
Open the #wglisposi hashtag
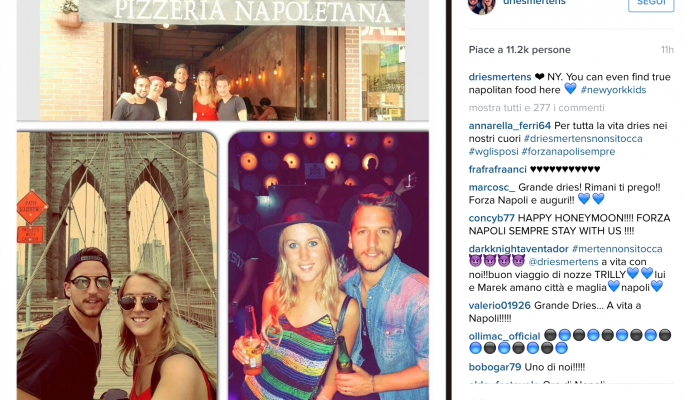(x=493, y=152)
